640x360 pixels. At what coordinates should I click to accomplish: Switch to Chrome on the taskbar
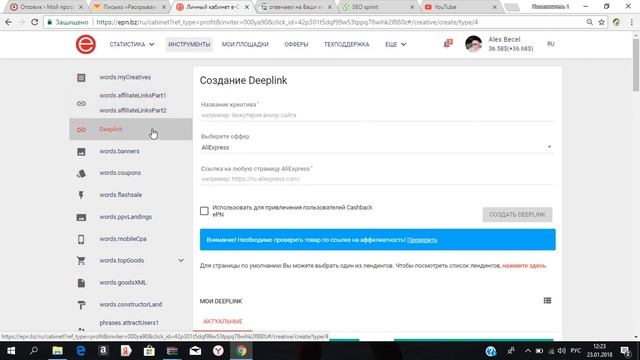pos(241,351)
